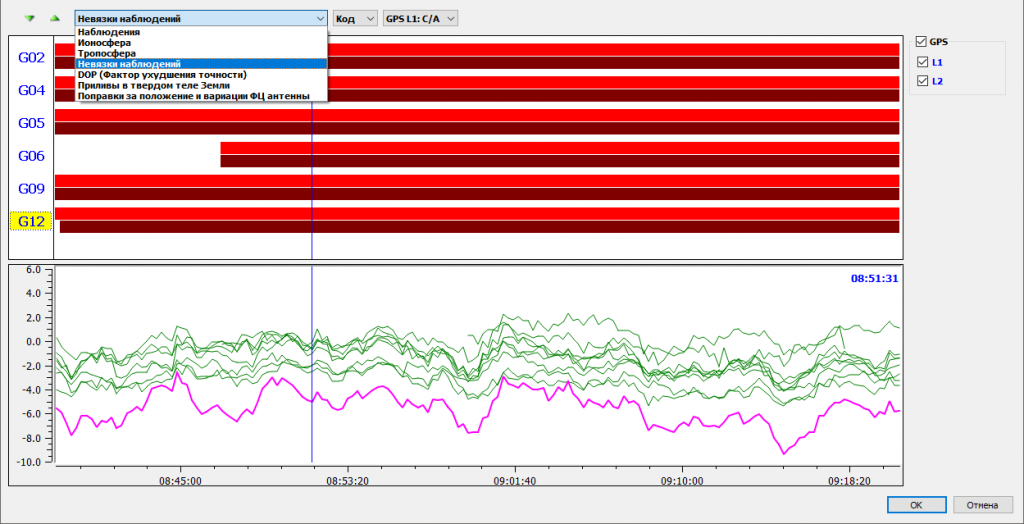Click the green up arrow icon
1024x524 pixels.
click(54, 18)
